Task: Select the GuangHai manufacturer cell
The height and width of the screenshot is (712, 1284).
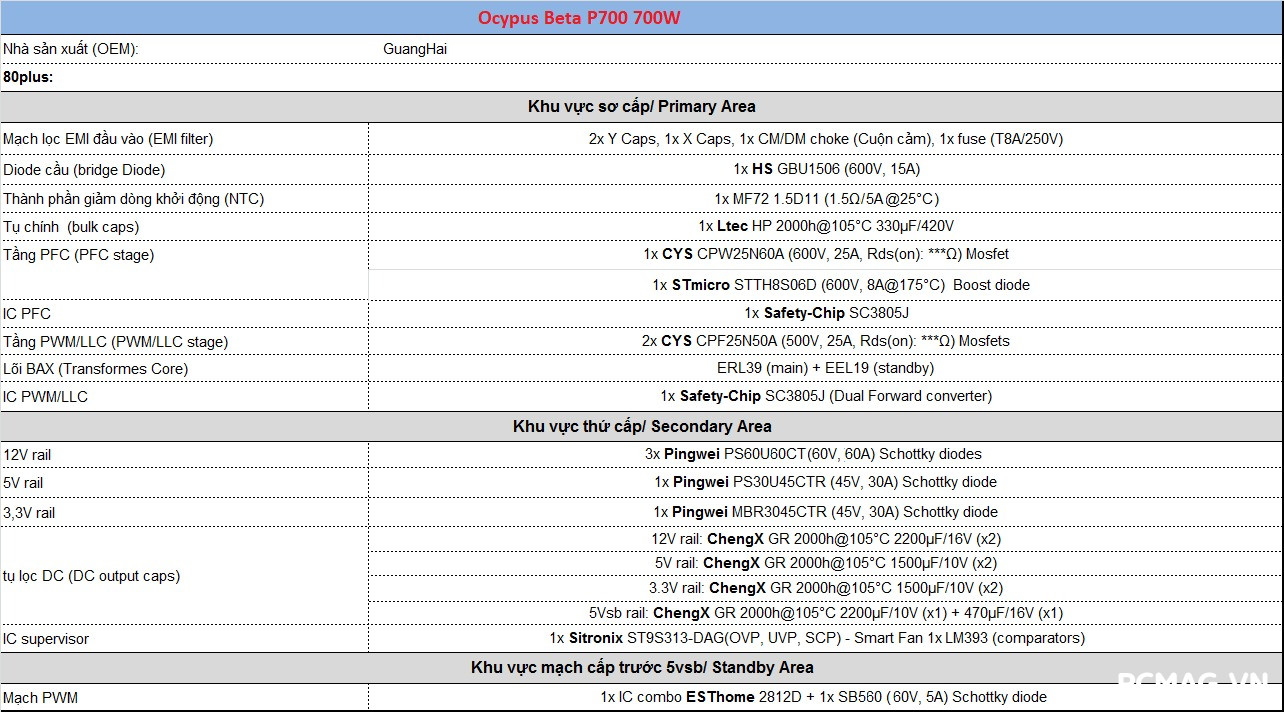Action: pos(415,48)
